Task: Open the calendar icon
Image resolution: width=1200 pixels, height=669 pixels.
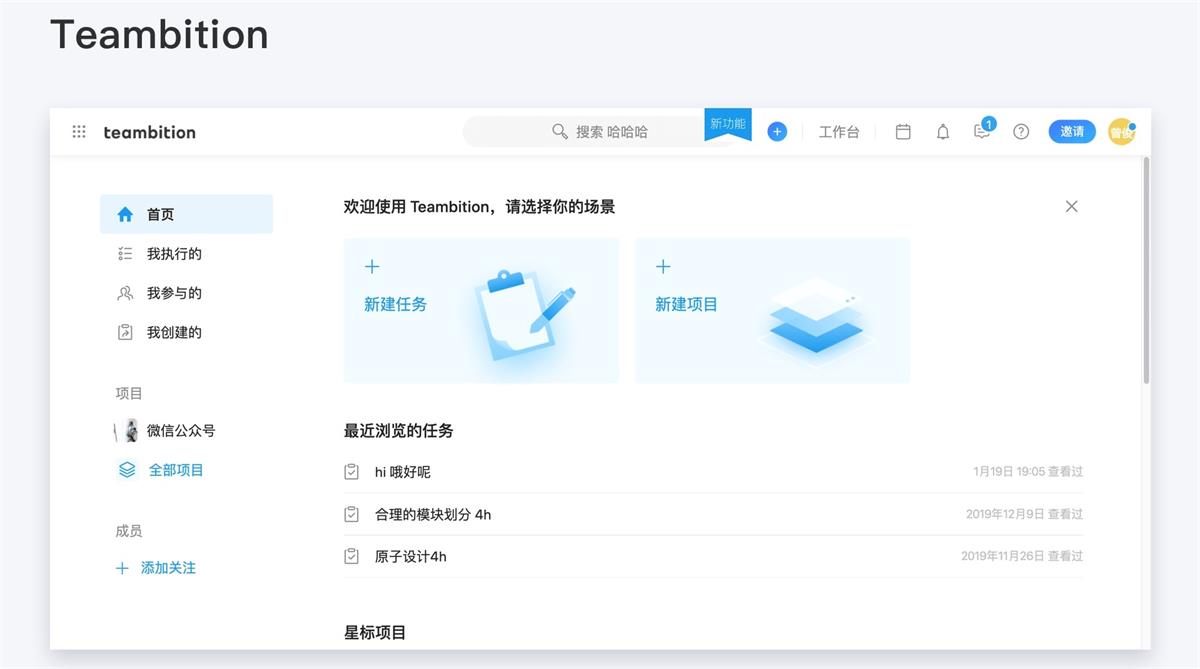Action: coord(903,132)
